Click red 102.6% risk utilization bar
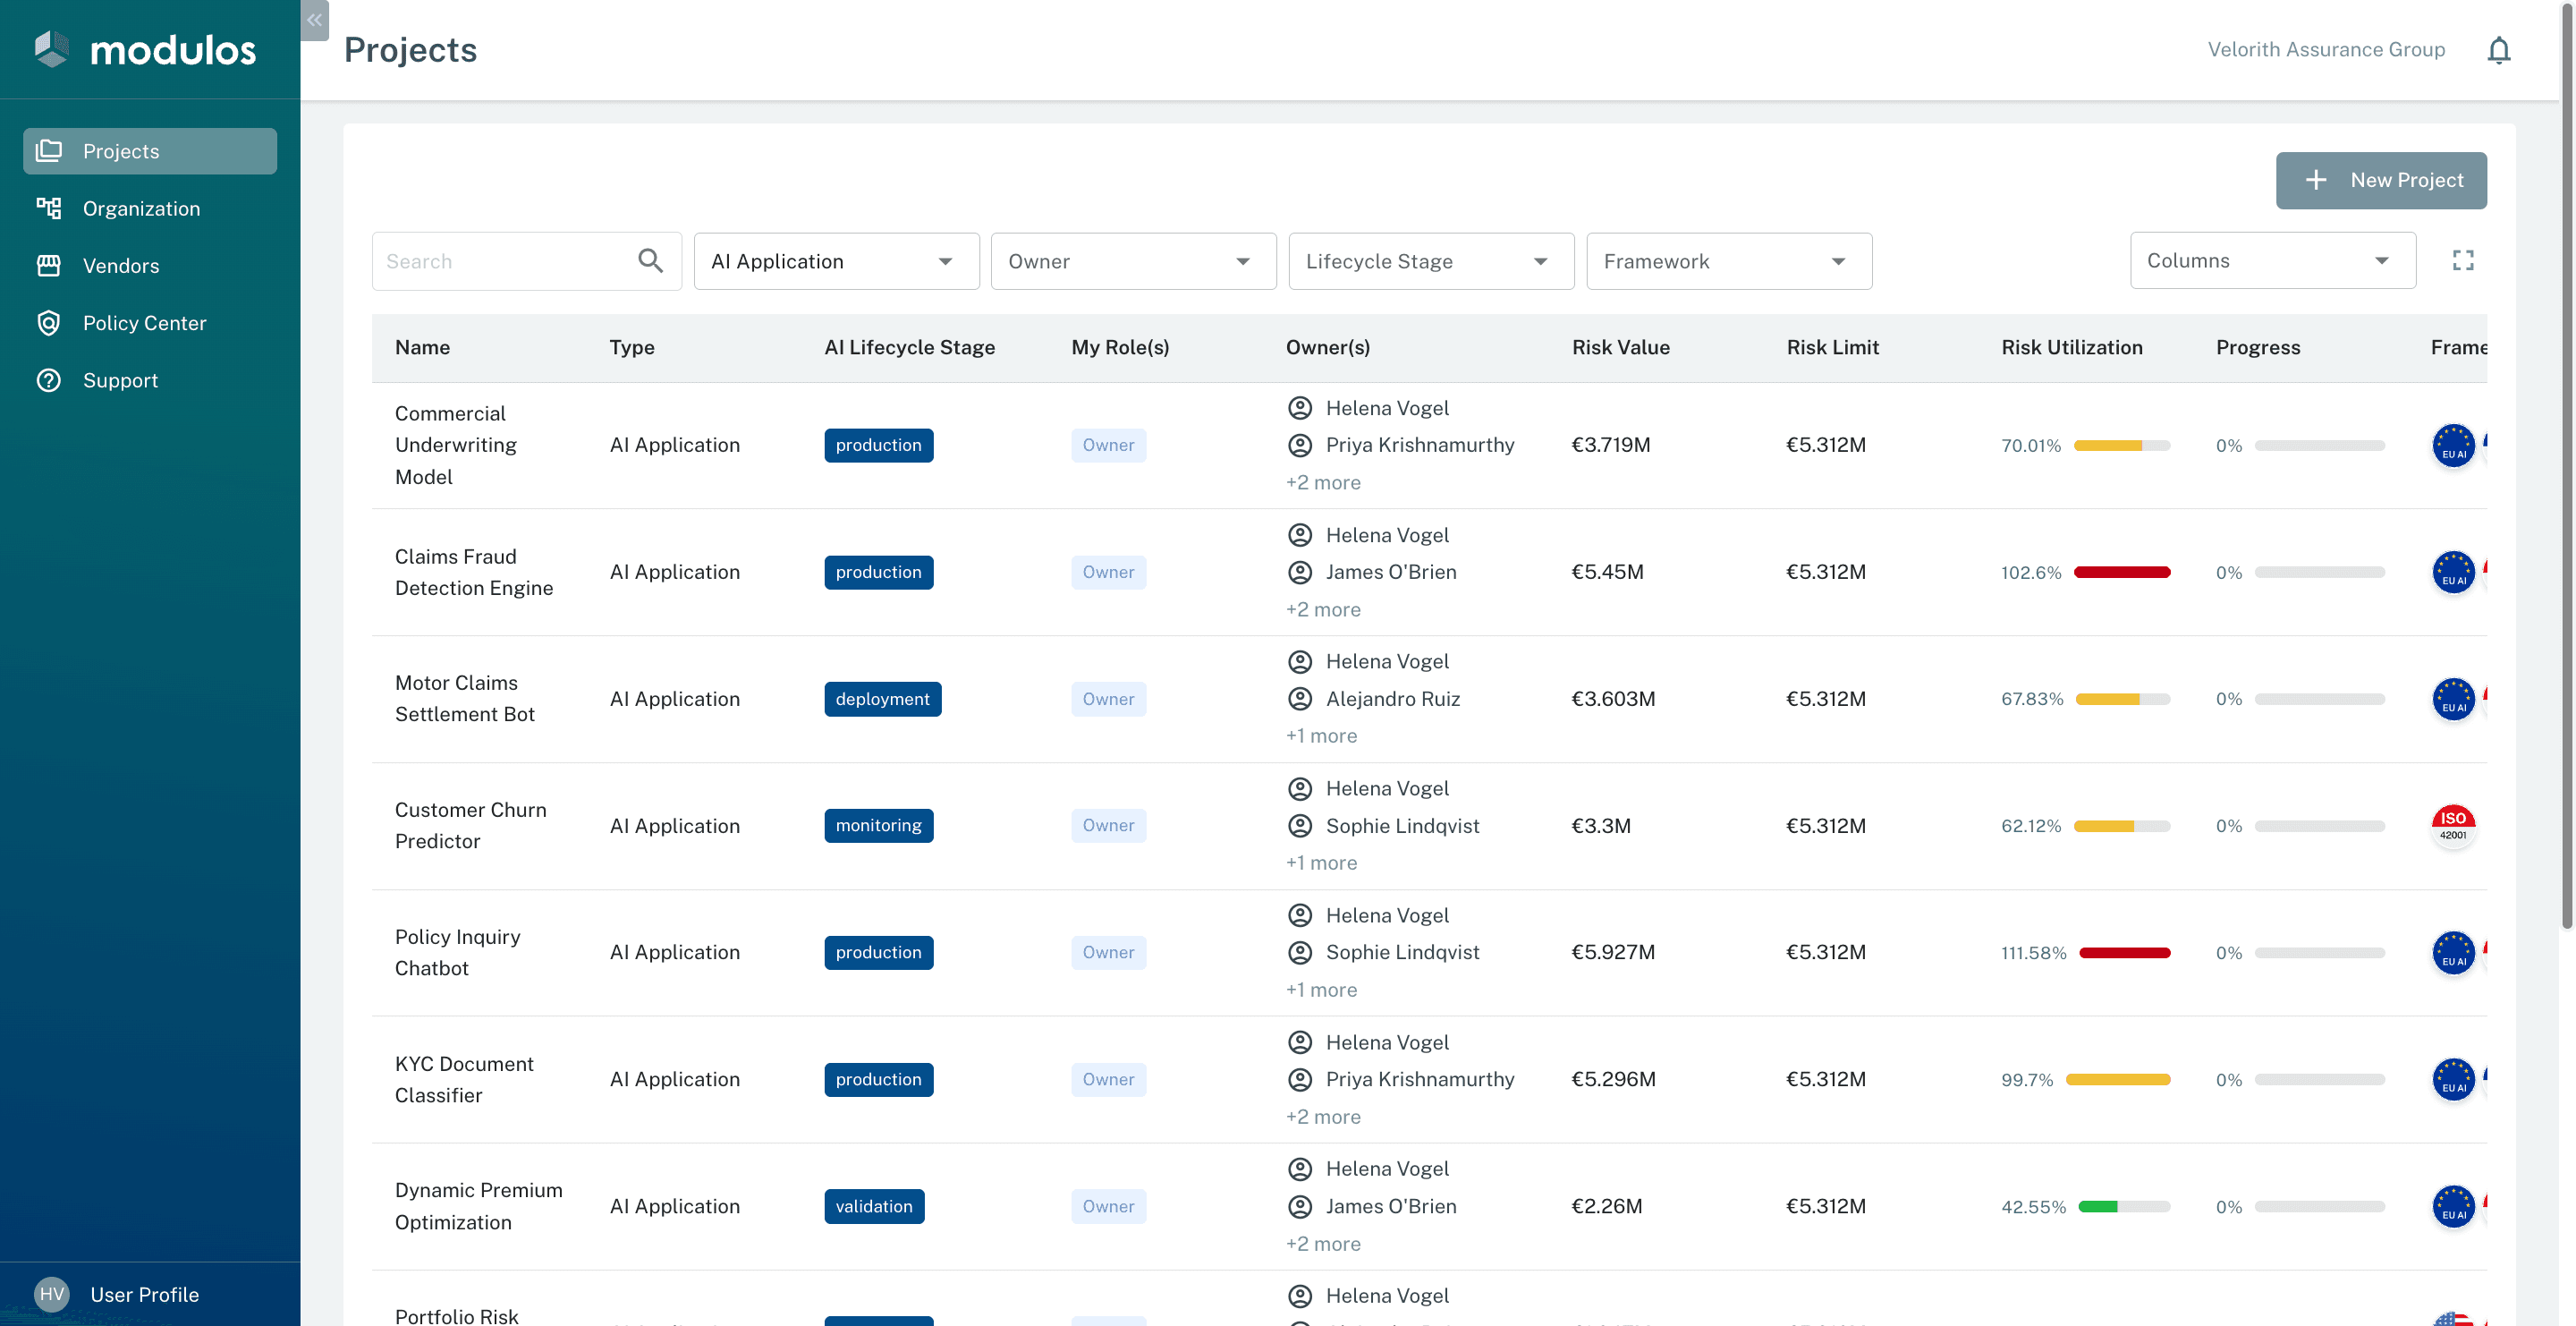 pos(2122,573)
